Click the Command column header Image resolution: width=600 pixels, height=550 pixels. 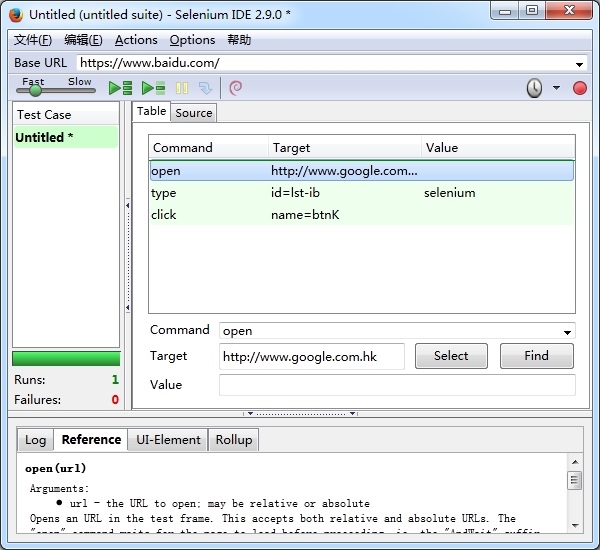tap(208, 148)
